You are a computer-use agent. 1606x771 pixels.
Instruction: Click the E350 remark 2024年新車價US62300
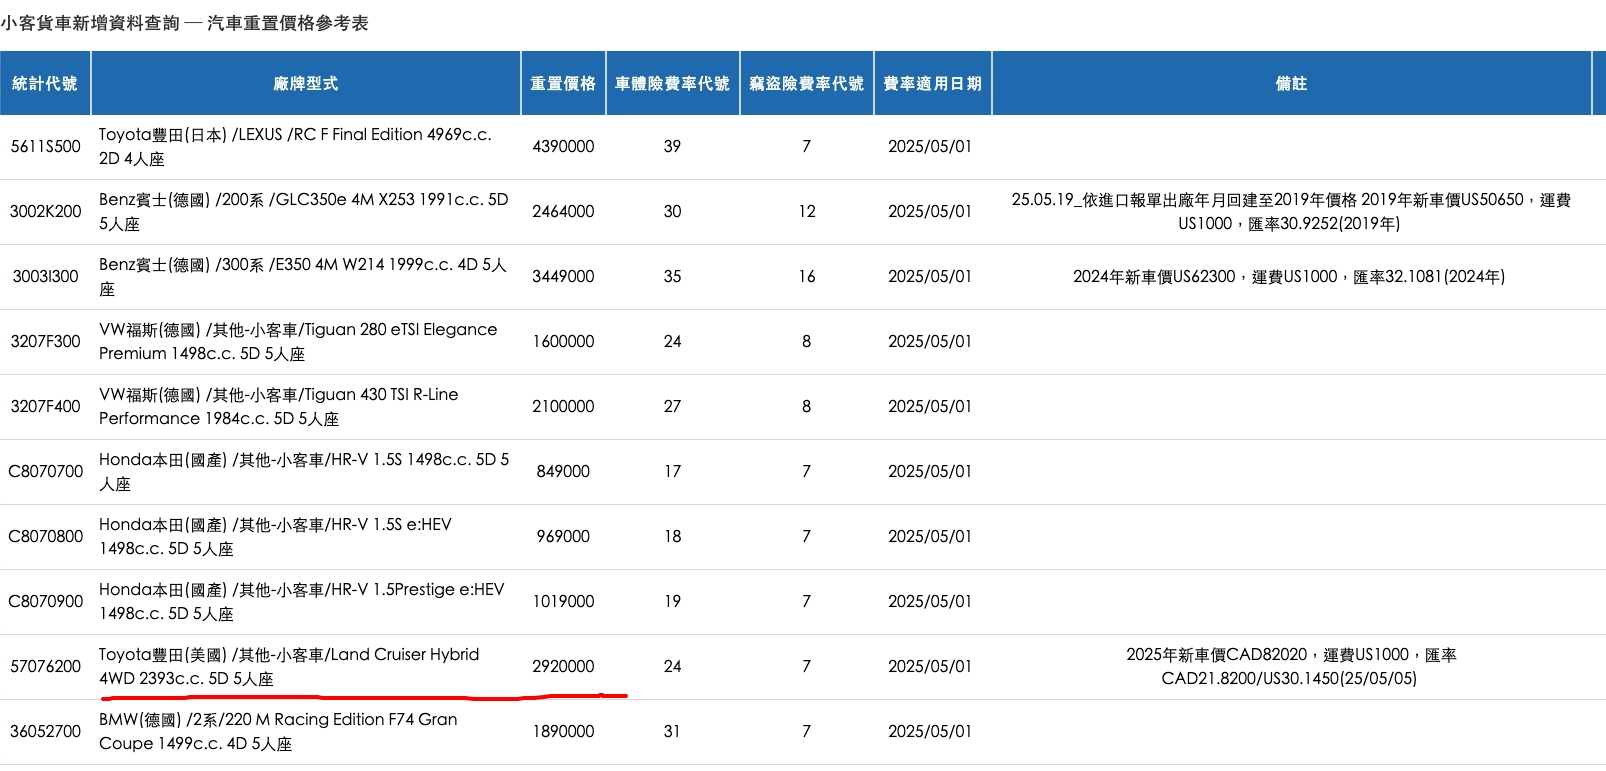click(1289, 276)
